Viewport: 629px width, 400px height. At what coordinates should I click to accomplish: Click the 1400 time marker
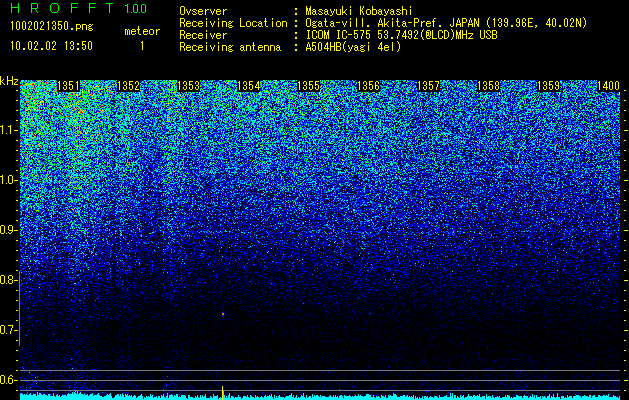[x=609, y=86]
